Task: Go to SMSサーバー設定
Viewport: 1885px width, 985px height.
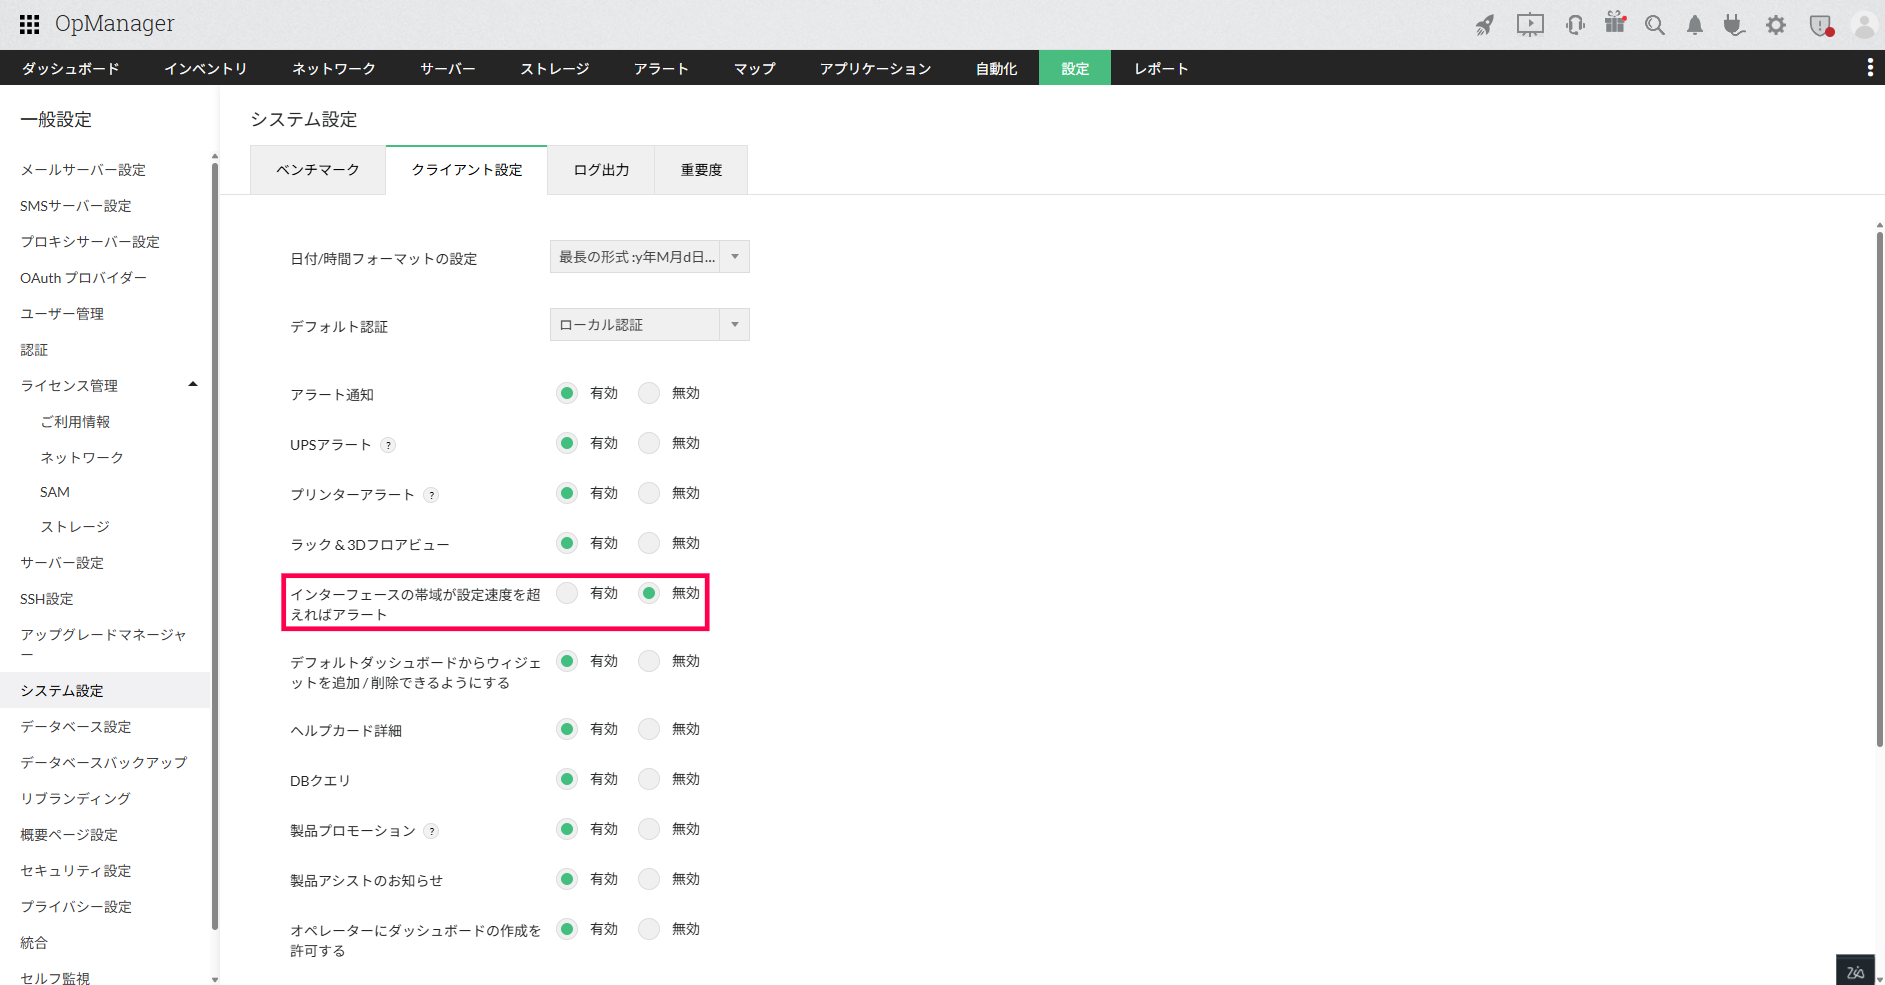Action: [x=76, y=206]
